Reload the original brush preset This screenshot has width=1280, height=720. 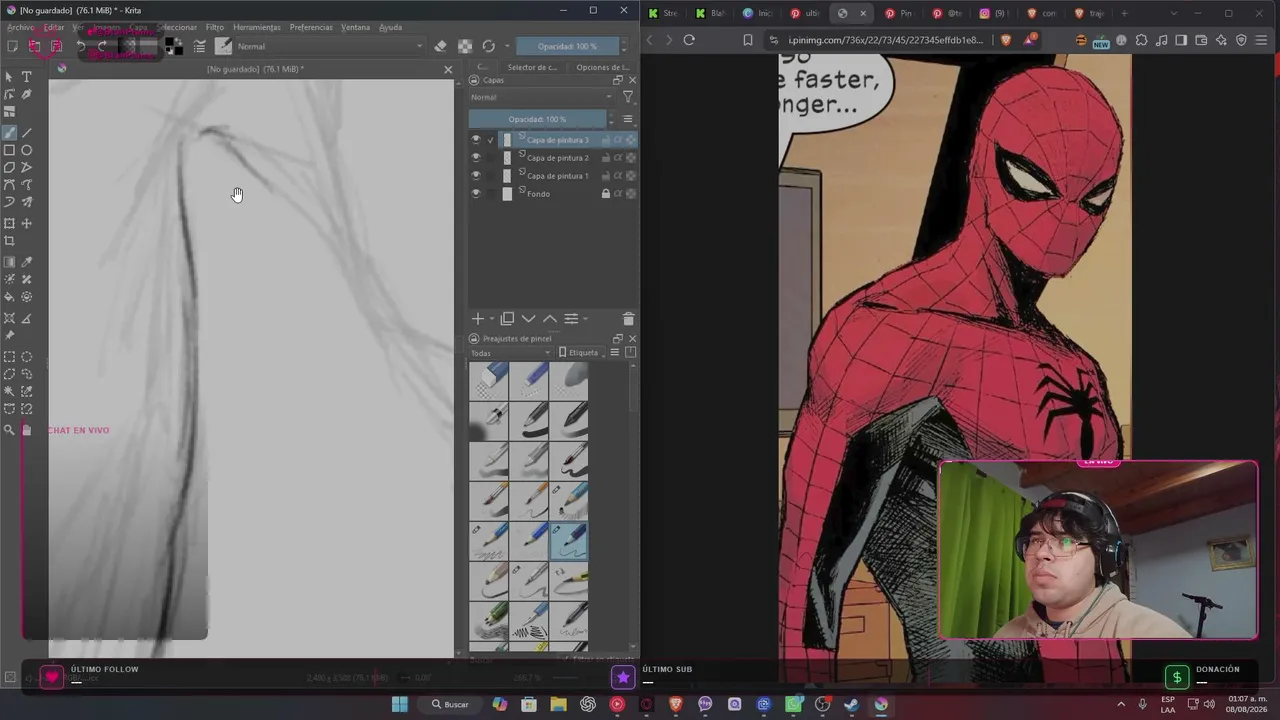point(489,46)
